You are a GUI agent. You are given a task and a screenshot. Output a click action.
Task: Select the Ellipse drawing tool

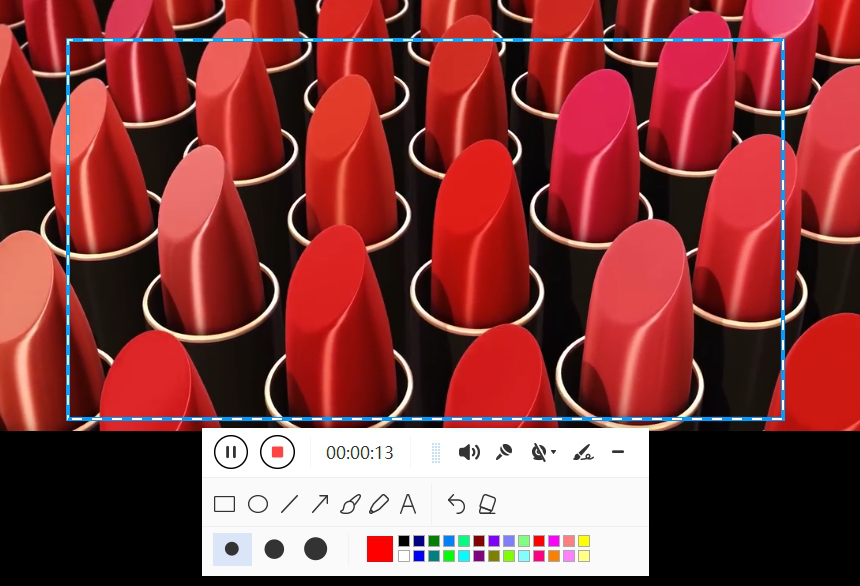coord(258,504)
